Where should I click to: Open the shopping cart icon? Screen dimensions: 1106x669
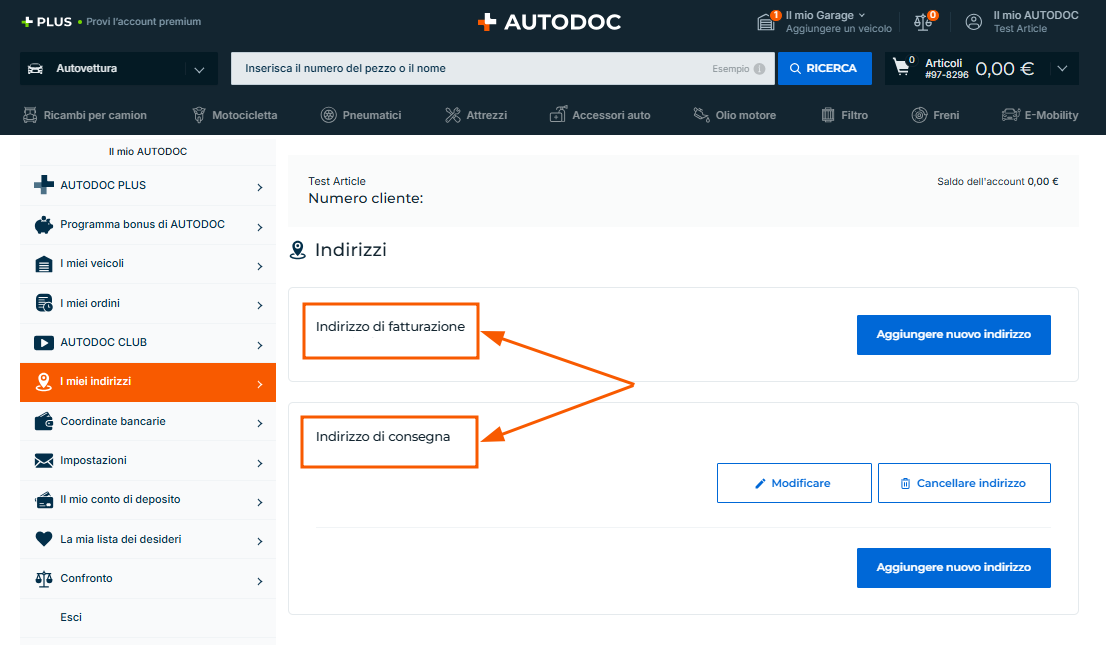click(x=902, y=68)
